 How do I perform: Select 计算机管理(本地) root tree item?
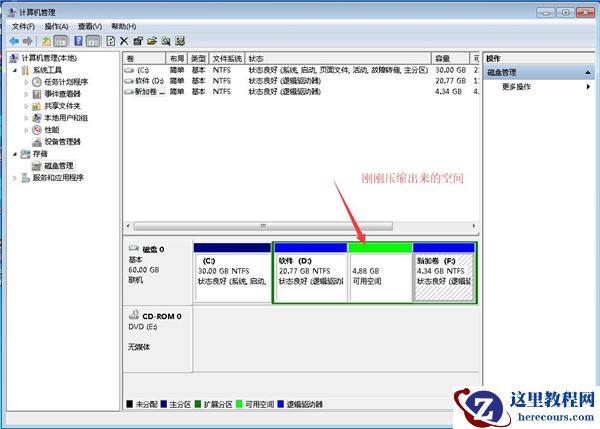(49, 58)
